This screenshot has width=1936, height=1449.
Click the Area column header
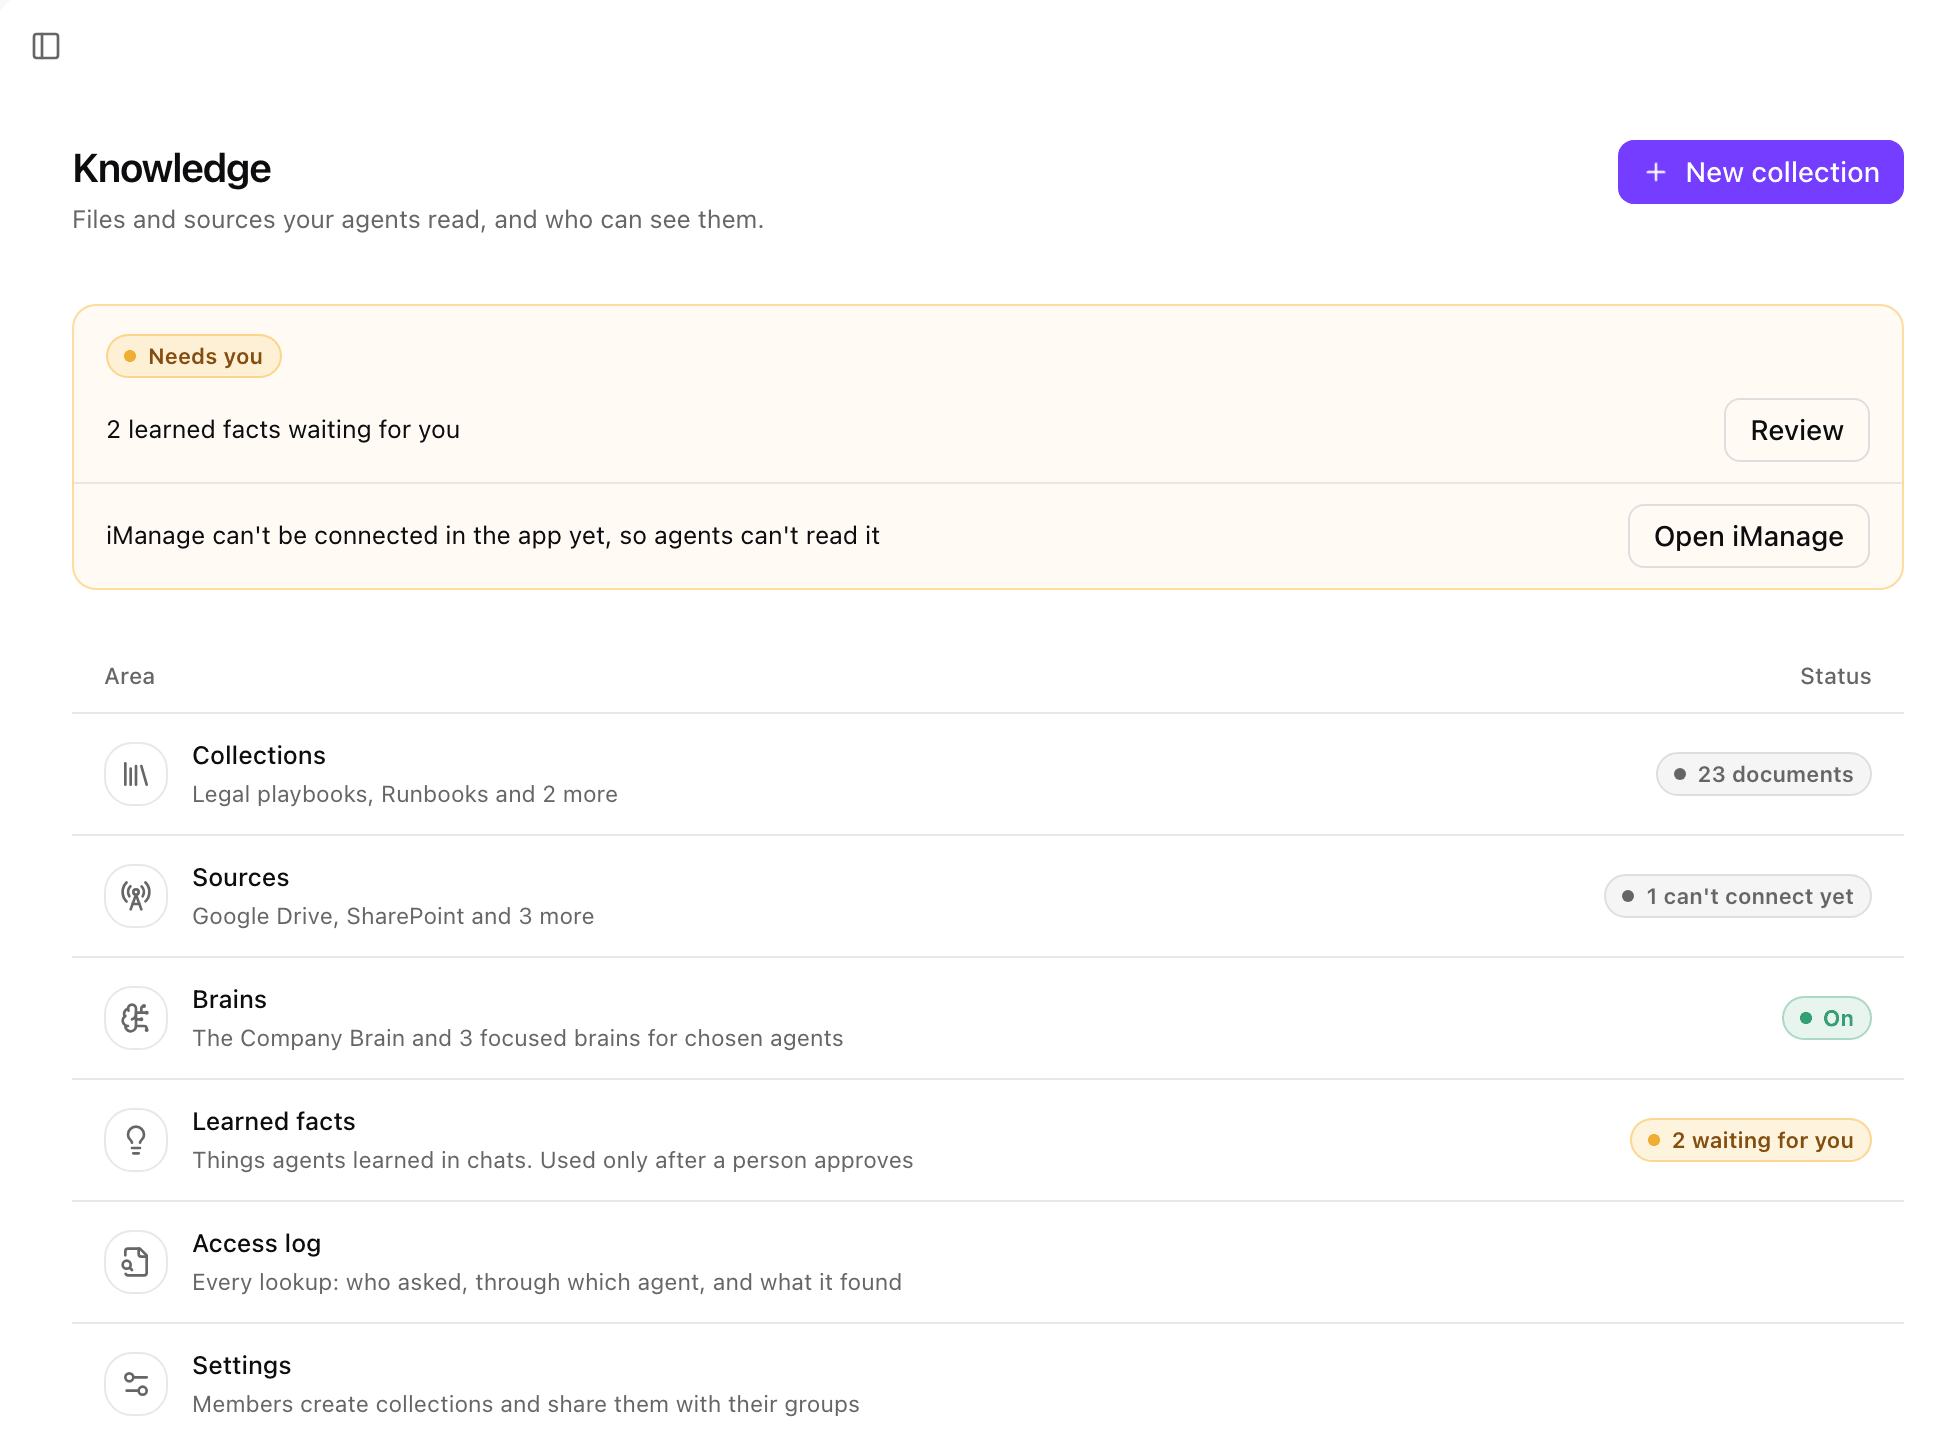[130, 676]
